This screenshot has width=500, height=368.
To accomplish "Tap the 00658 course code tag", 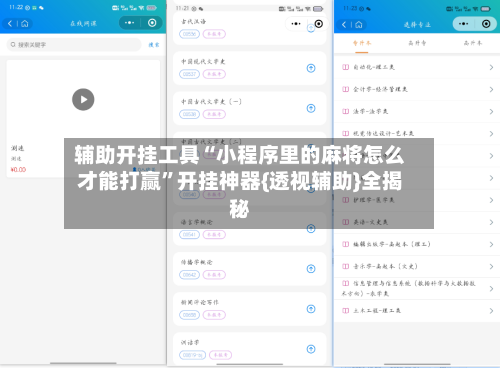I will pos(189,315).
